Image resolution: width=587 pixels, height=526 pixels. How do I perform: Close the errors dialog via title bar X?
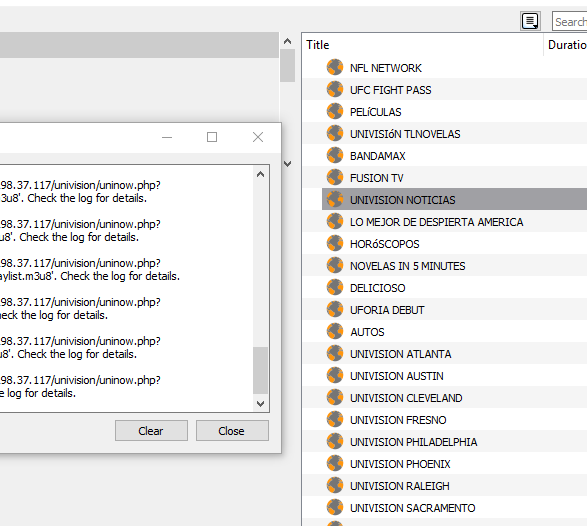(x=258, y=137)
